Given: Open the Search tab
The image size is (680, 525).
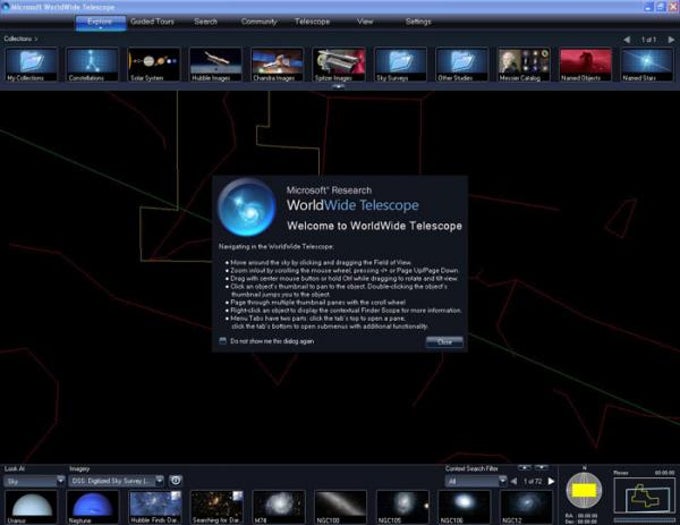Looking at the screenshot, I should pos(206,22).
